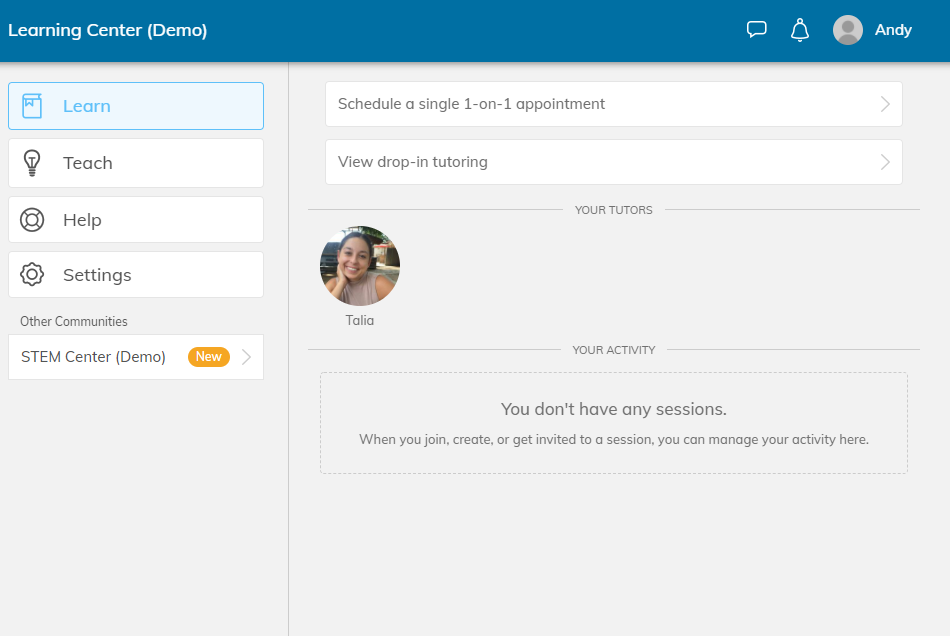Click the notifications bell icon
Viewport: 950px width, 636px height.
[800, 30]
